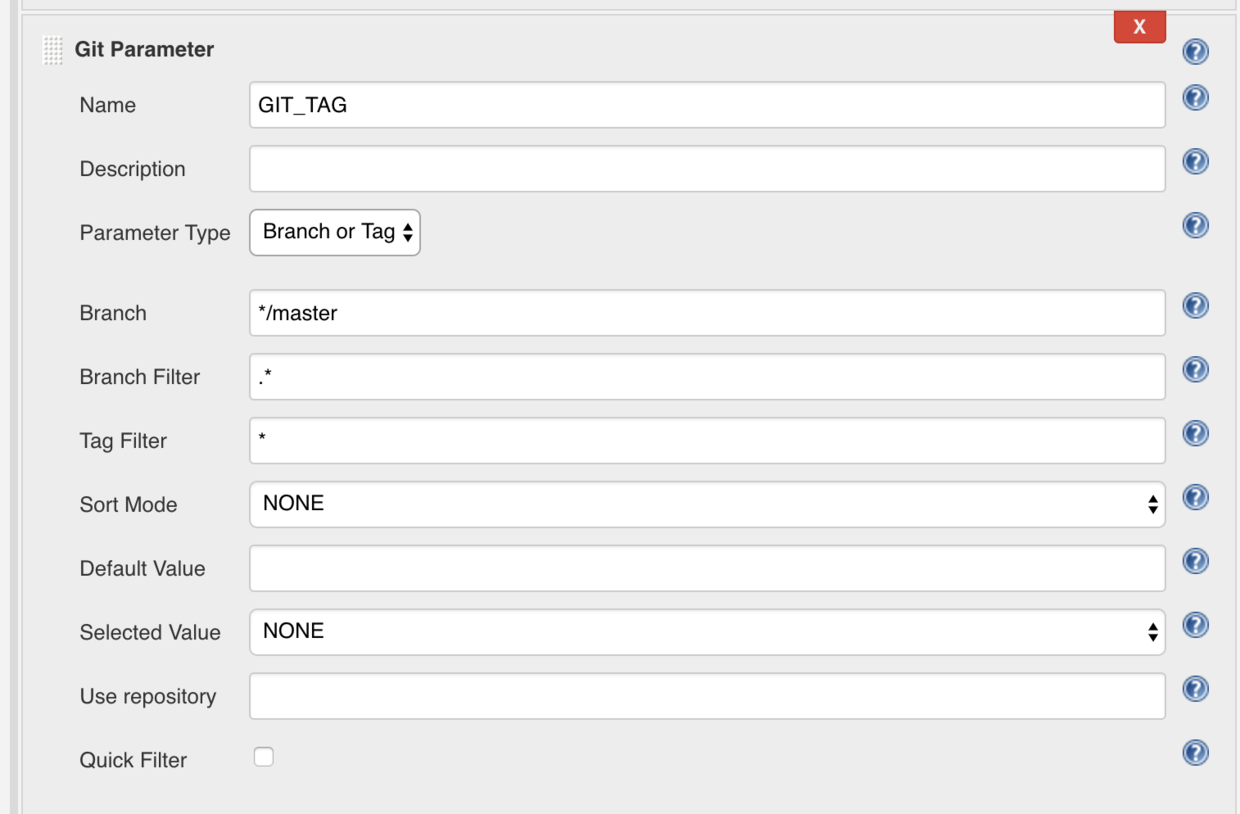Open the Selected Value dropdown
This screenshot has height=814, width=1240.
tap(707, 632)
